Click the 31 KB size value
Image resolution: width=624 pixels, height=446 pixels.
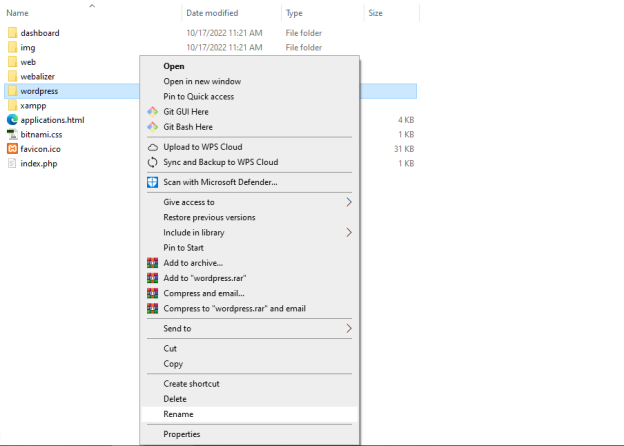(404, 149)
